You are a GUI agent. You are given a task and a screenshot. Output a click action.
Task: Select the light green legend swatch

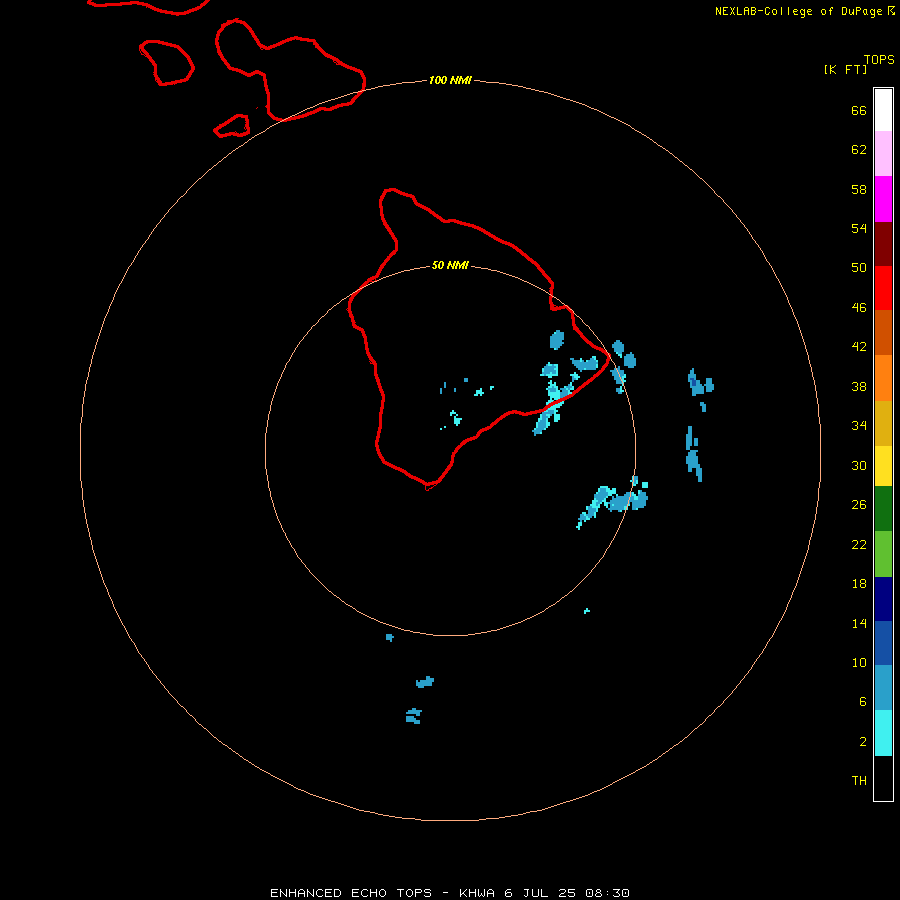coord(883,554)
